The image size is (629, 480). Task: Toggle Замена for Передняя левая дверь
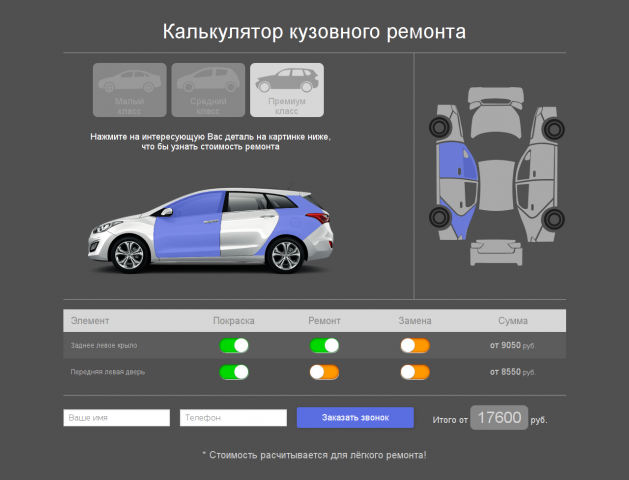tap(415, 372)
